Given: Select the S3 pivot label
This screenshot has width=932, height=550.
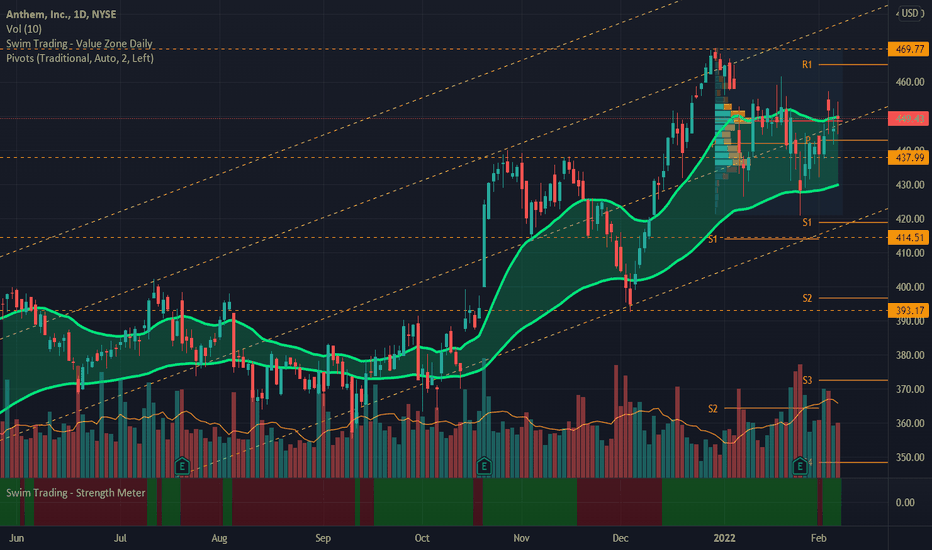Looking at the screenshot, I should (807, 380).
